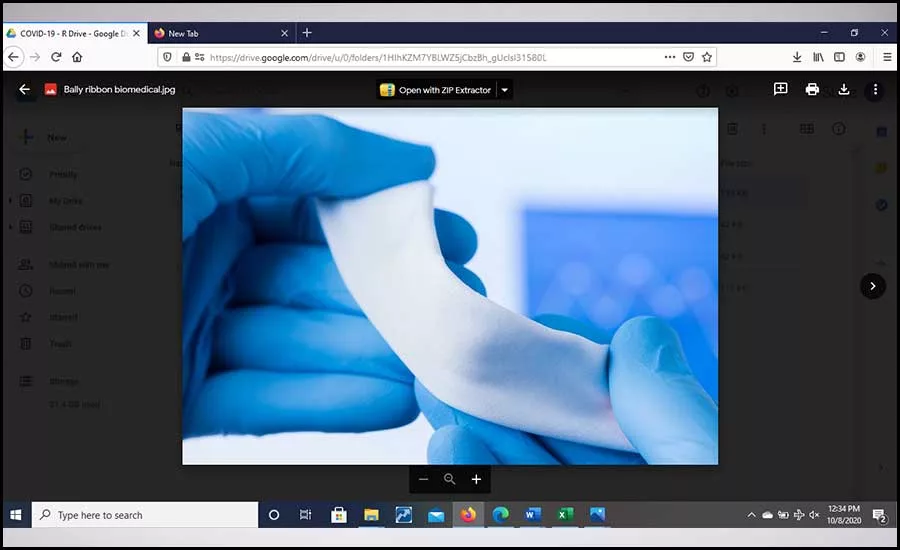This screenshot has height=550, width=900.
Task: Open Excel from the Windows taskbar
Action: point(565,515)
